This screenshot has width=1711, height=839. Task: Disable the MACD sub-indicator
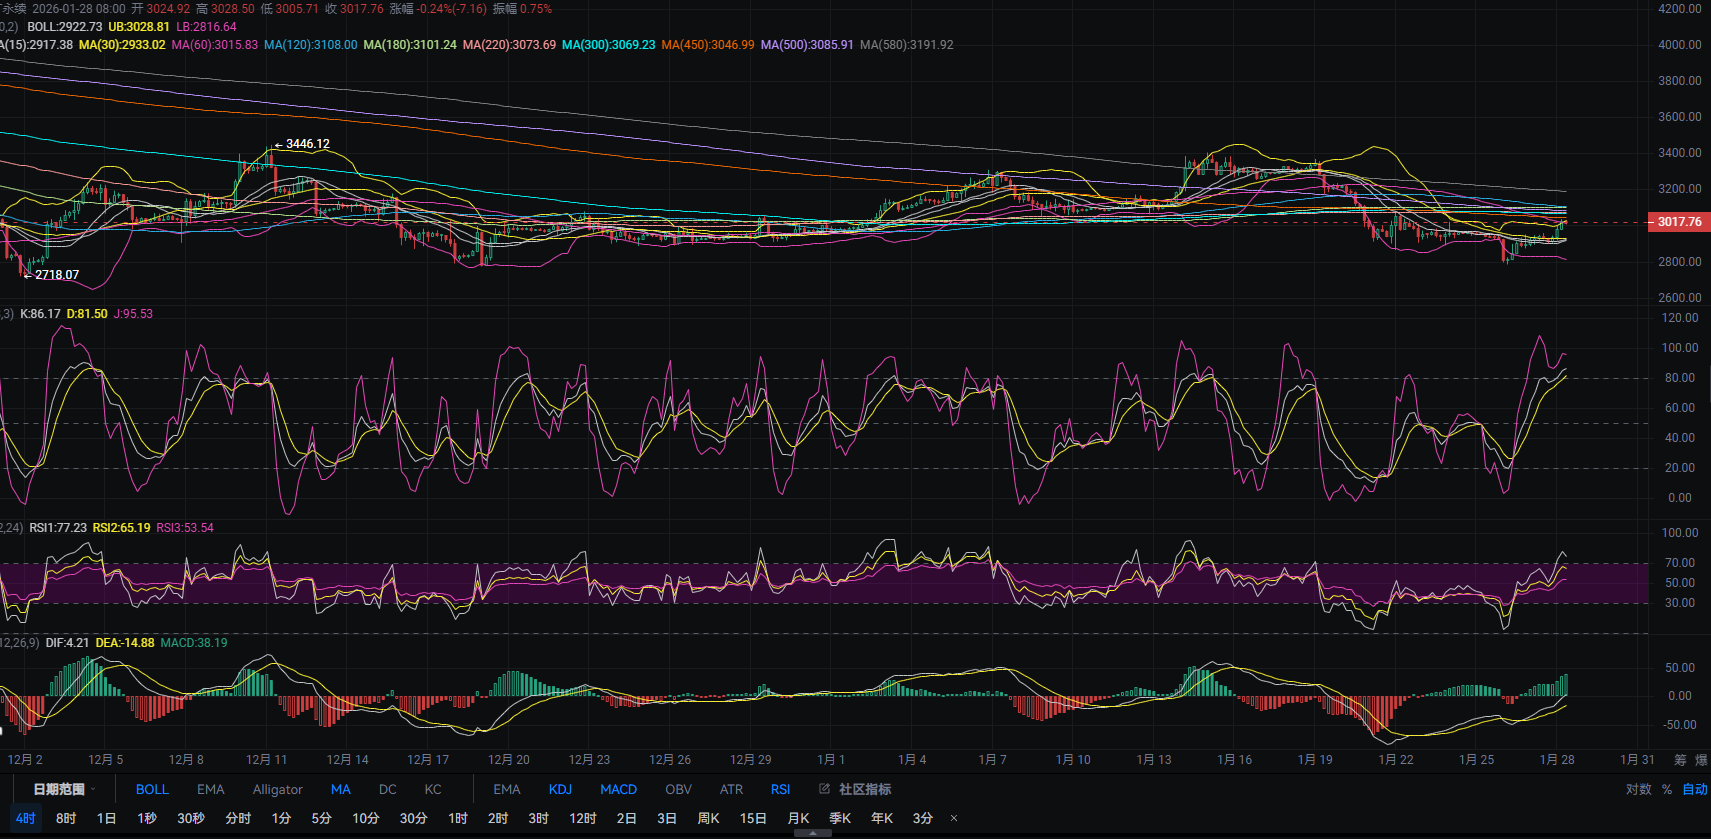[x=618, y=789]
